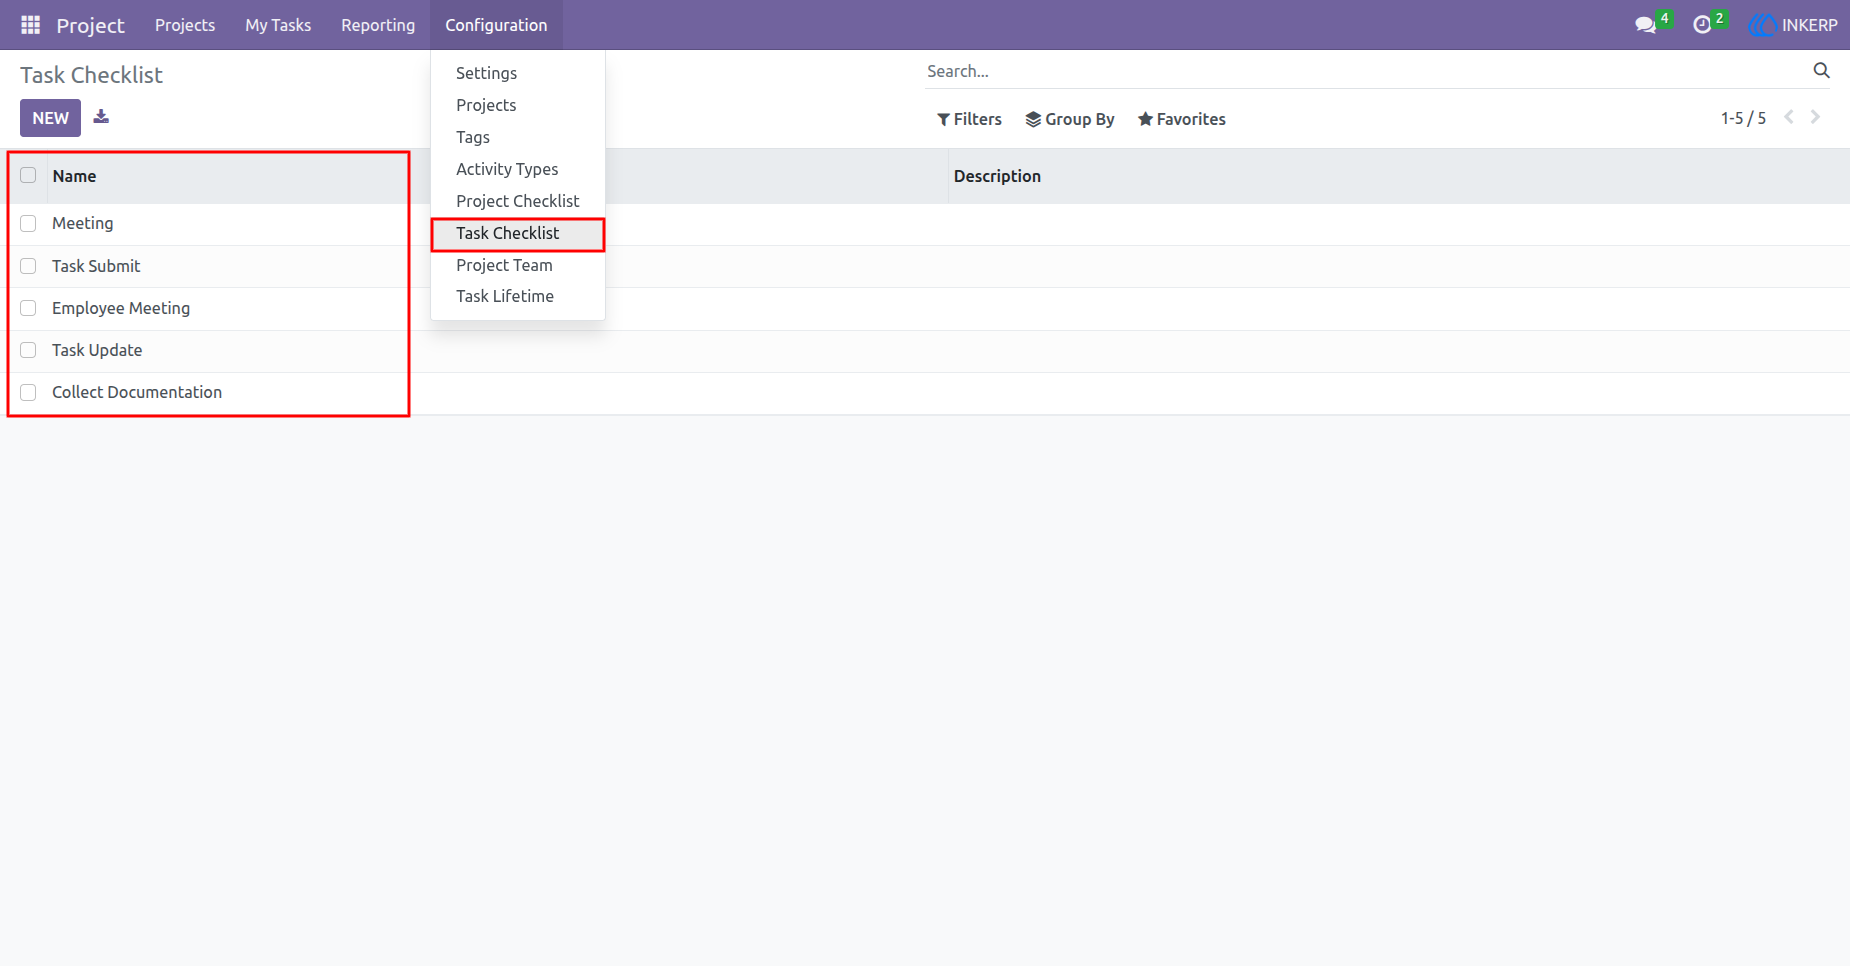The height and width of the screenshot is (966, 1850).
Task: Tick the Meeting row checkbox
Action: [28, 223]
